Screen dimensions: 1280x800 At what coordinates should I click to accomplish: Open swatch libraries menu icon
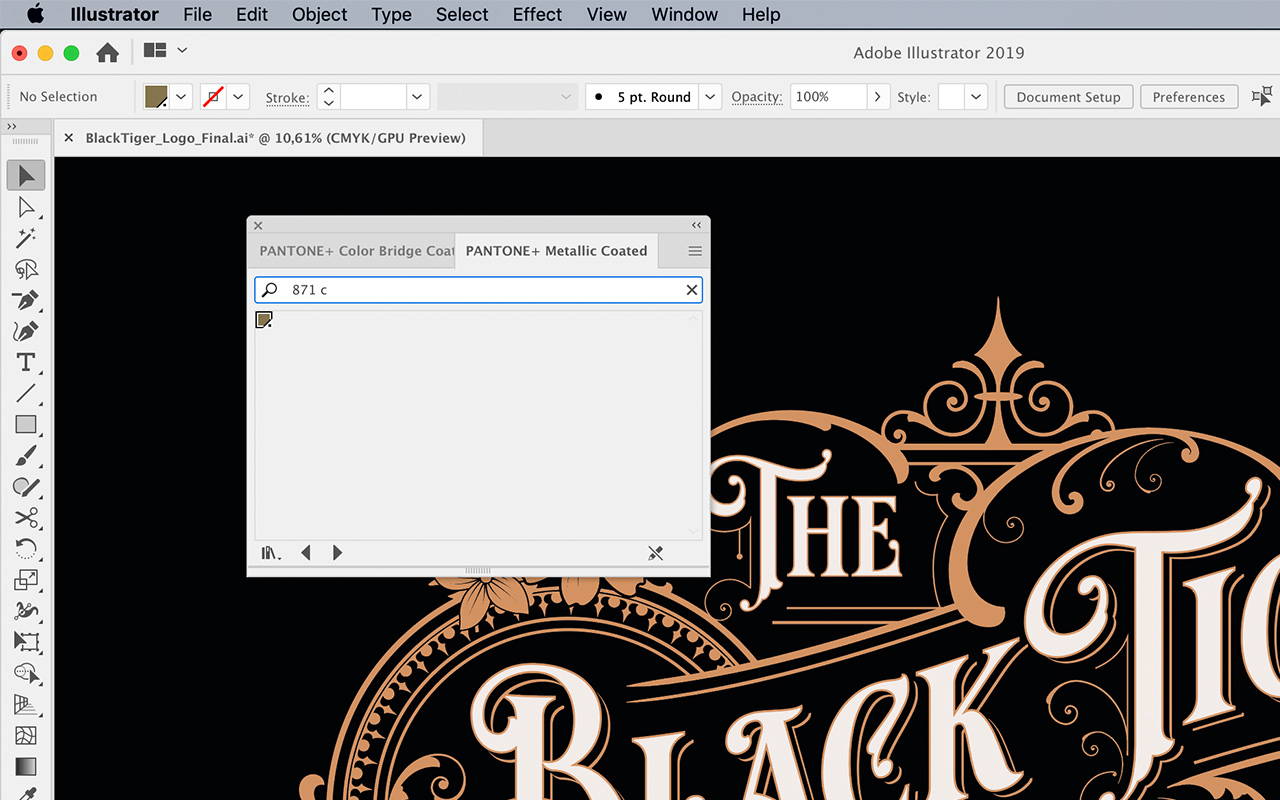click(x=271, y=553)
